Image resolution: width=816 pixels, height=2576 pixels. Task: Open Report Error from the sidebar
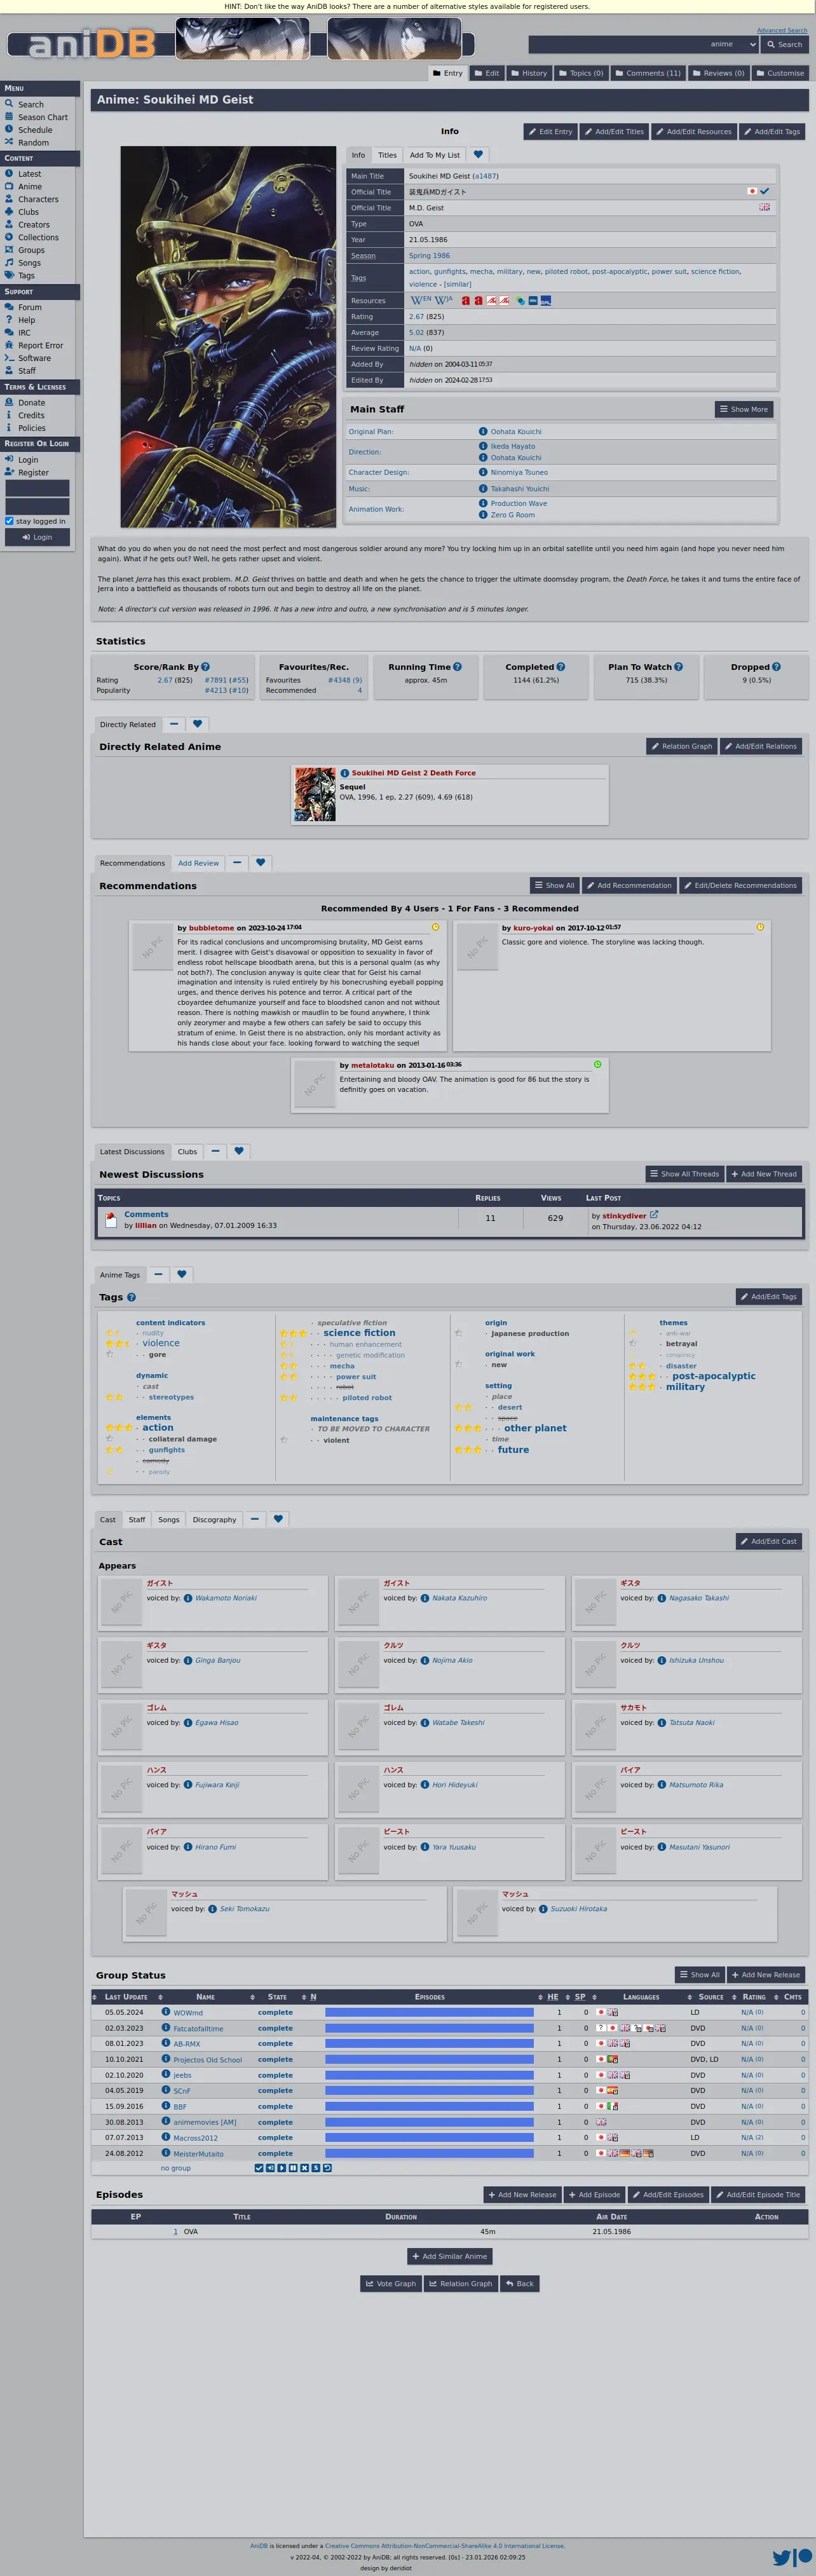click(40, 345)
